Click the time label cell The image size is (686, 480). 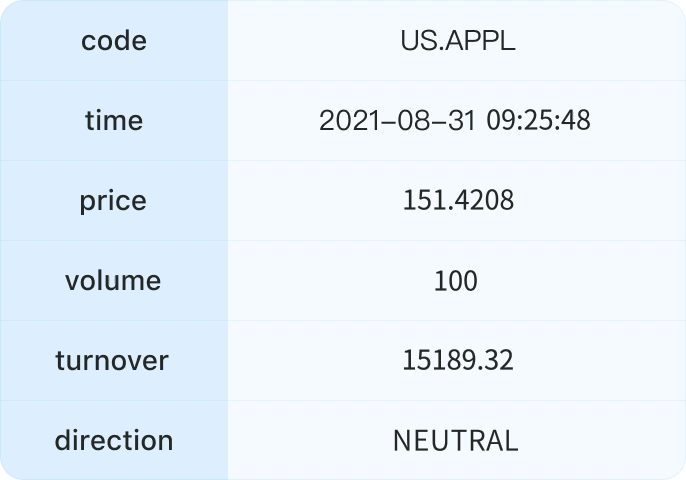(114, 121)
